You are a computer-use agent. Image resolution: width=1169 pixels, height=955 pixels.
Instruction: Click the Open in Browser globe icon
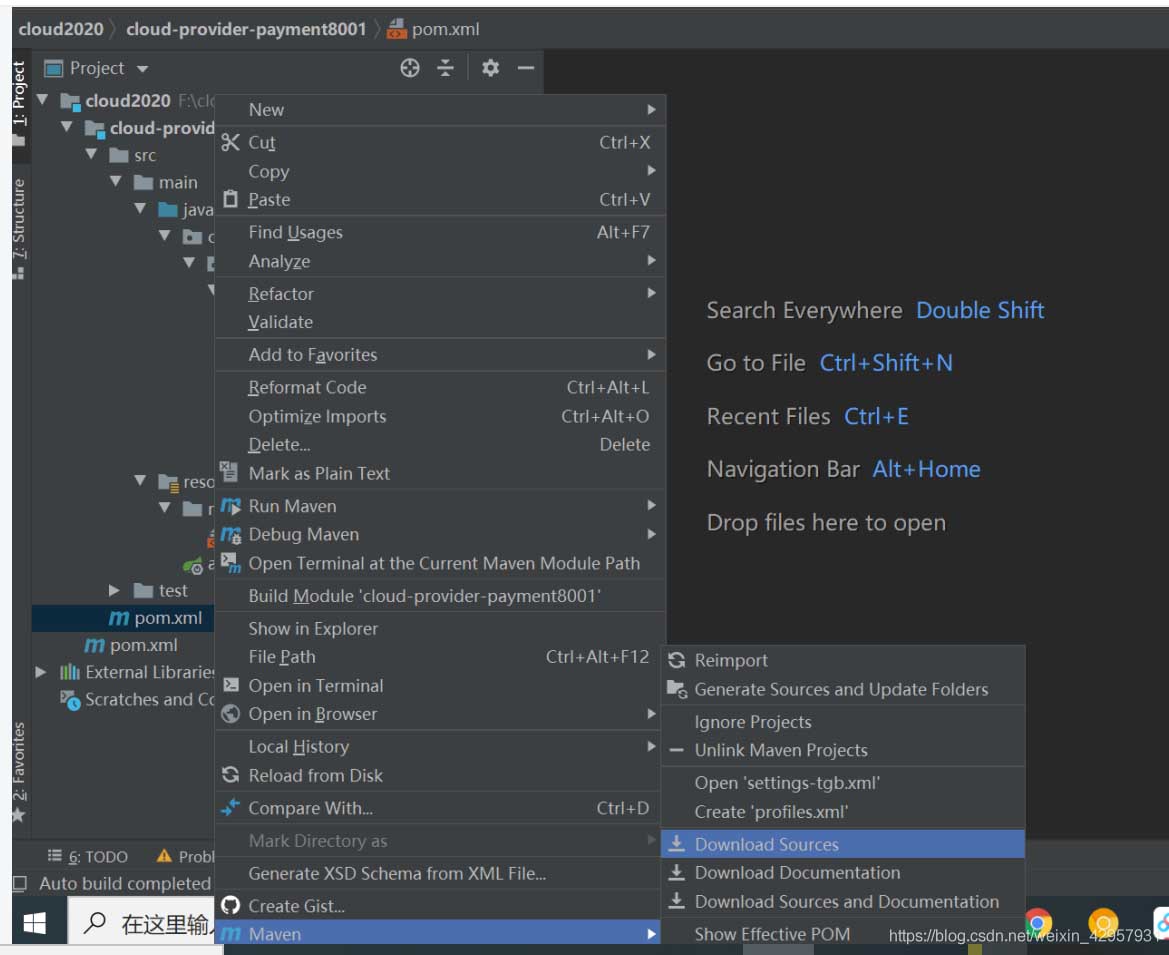tap(230, 713)
